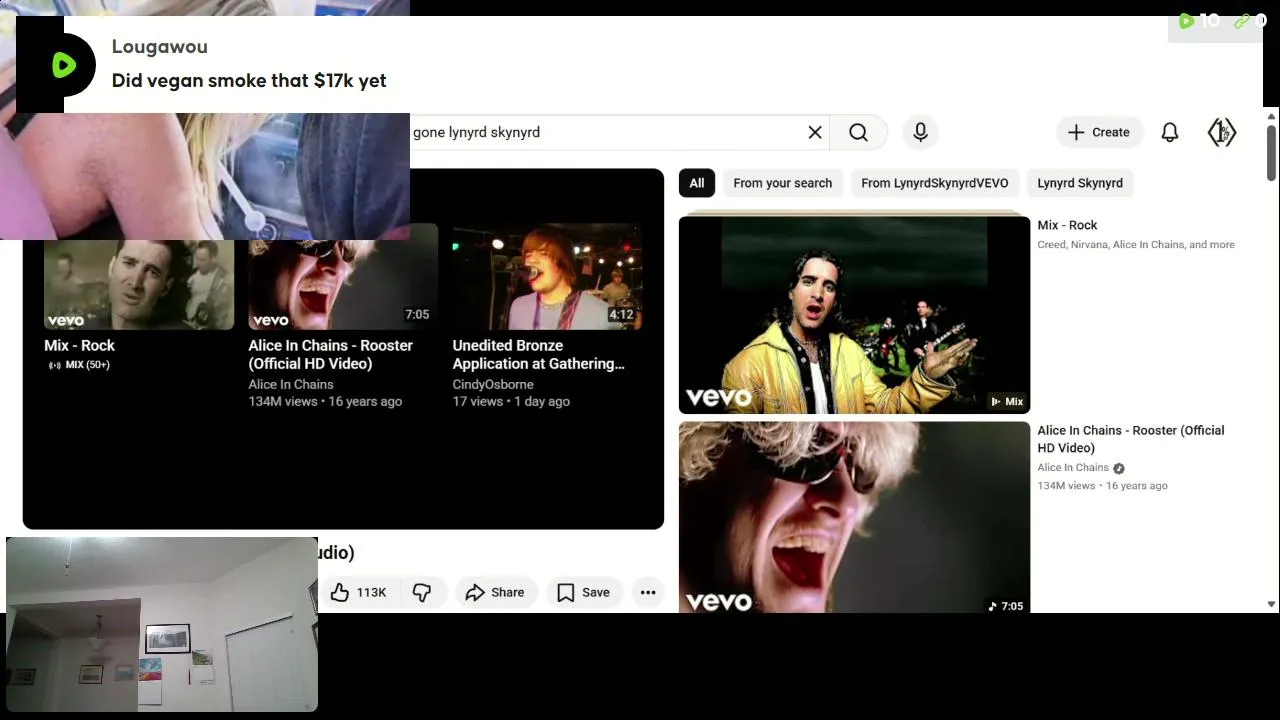Open Alice In Chains channel in sidebar
This screenshot has height=720, width=1280.
pos(1073,468)
